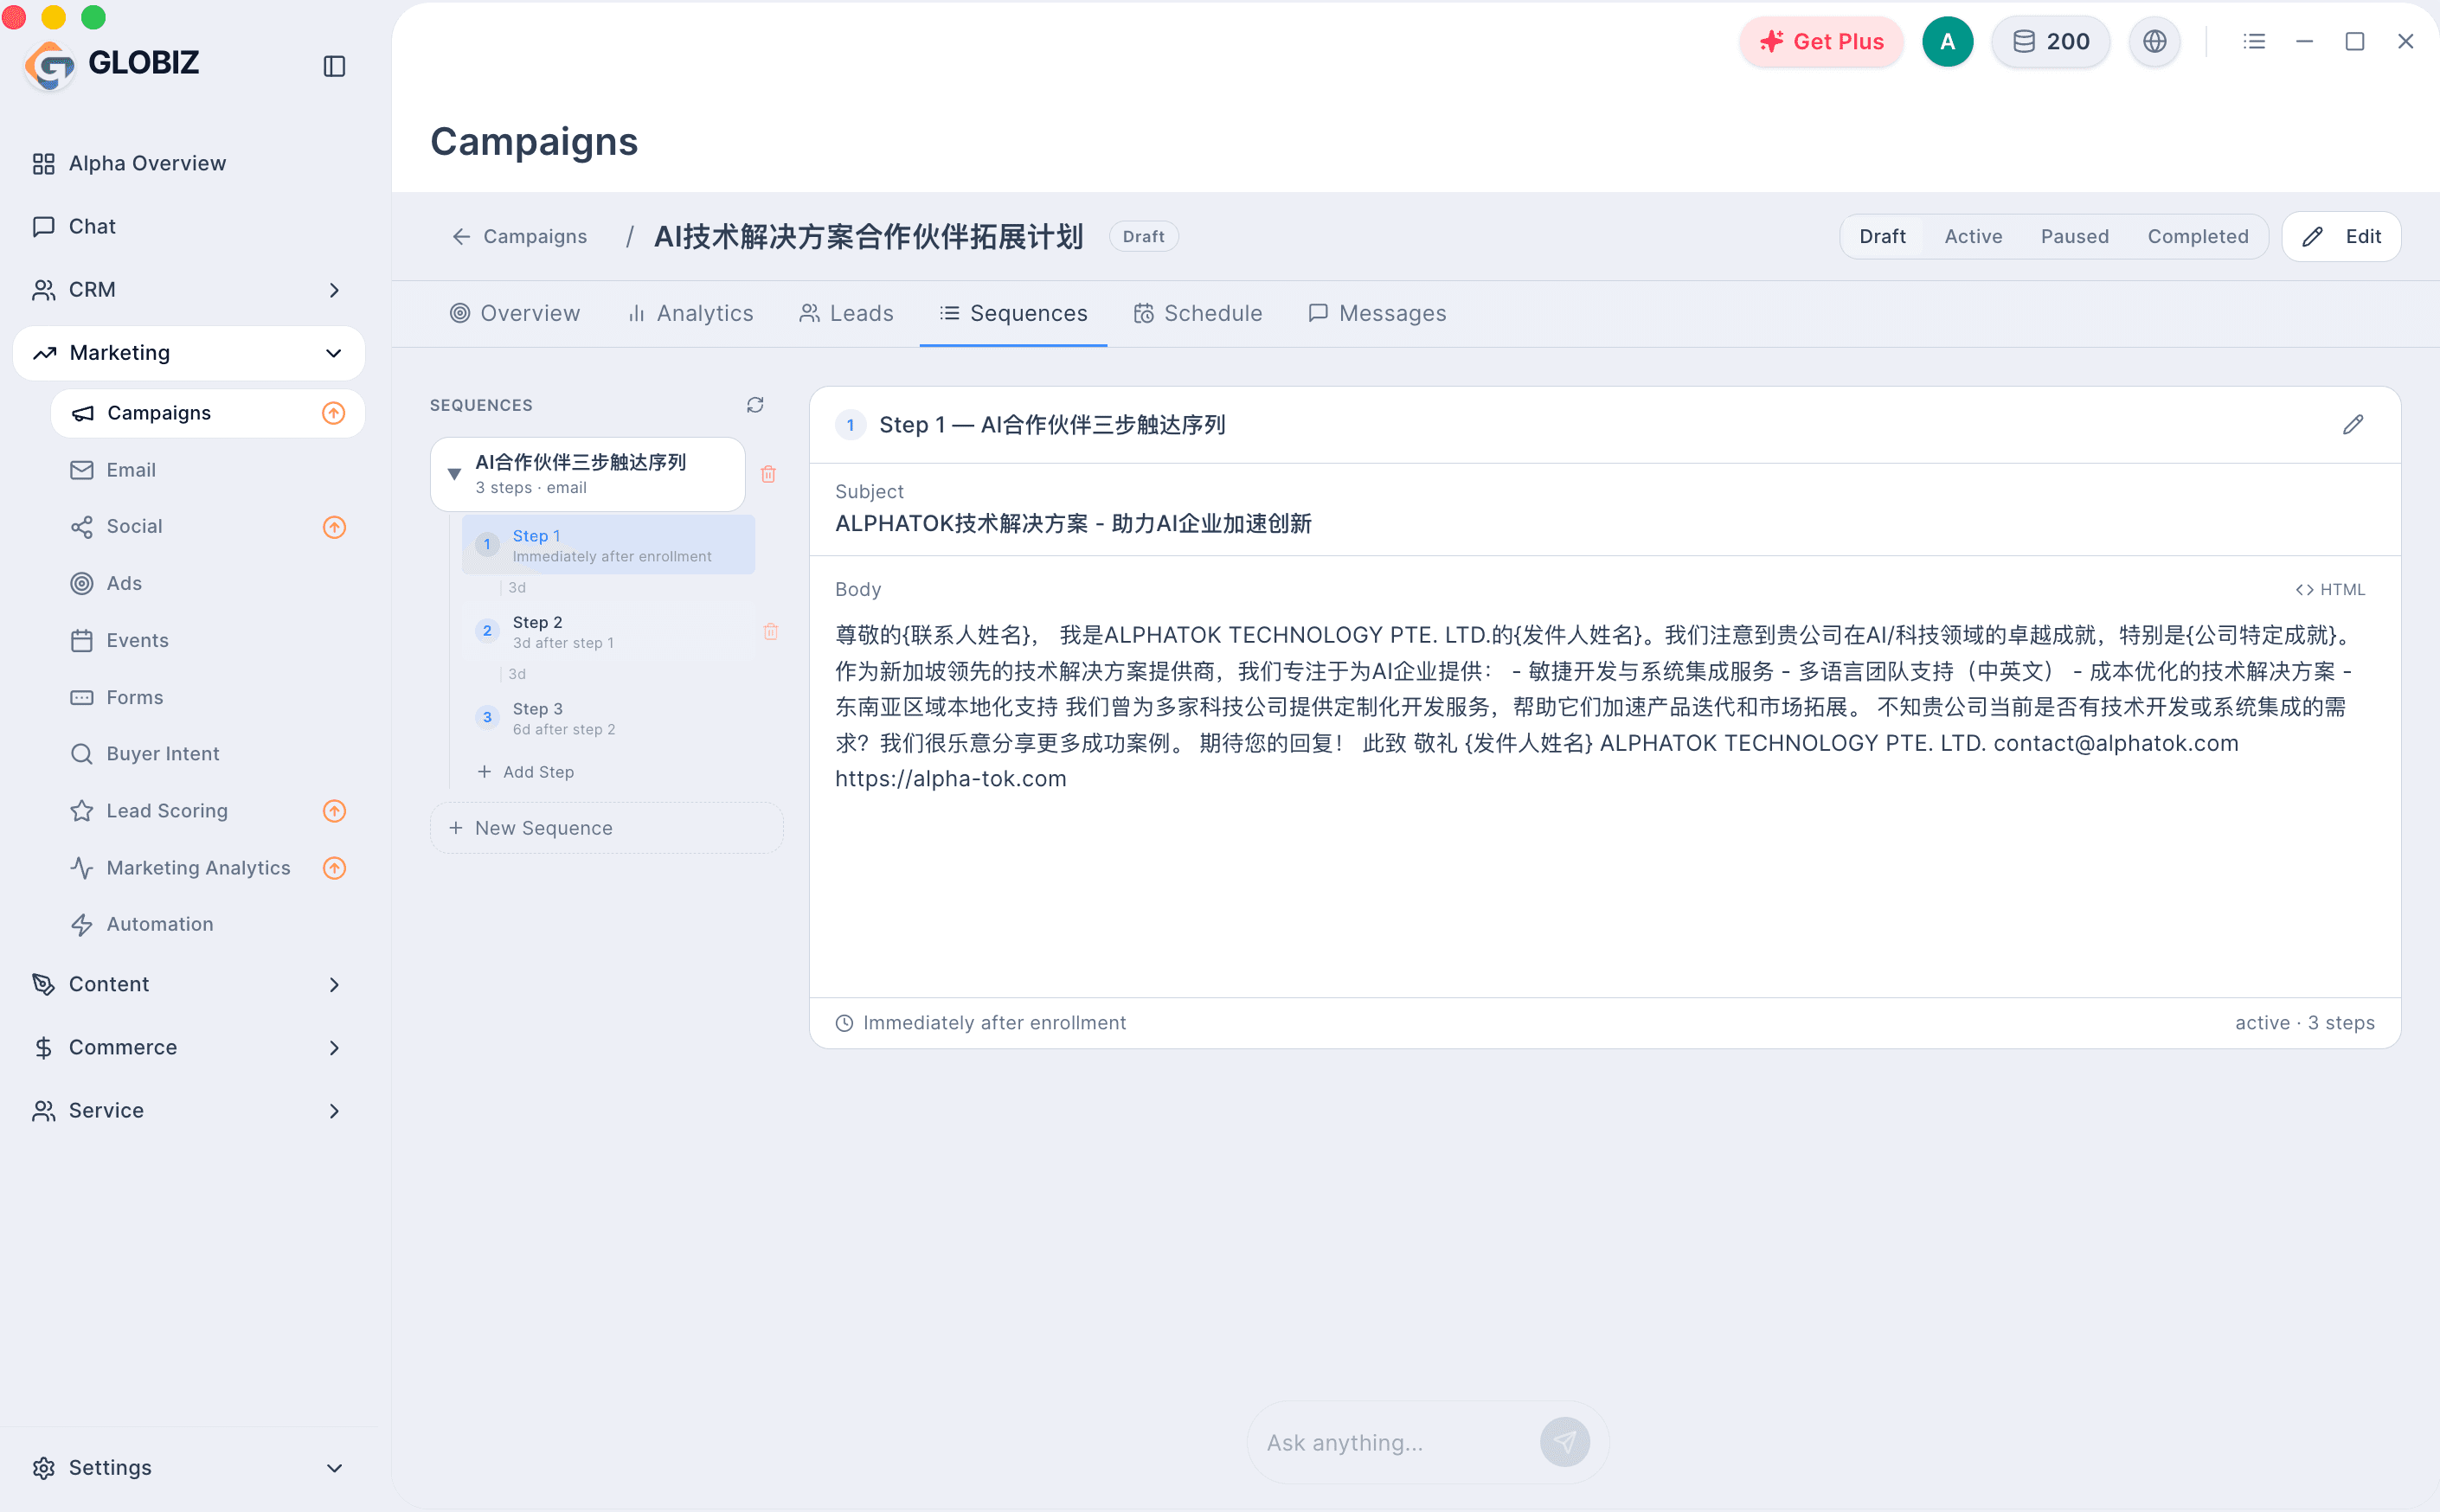Set campaign status to Paused
The height and width of the screenshot is (1512, 2440).
point(2074,236)
